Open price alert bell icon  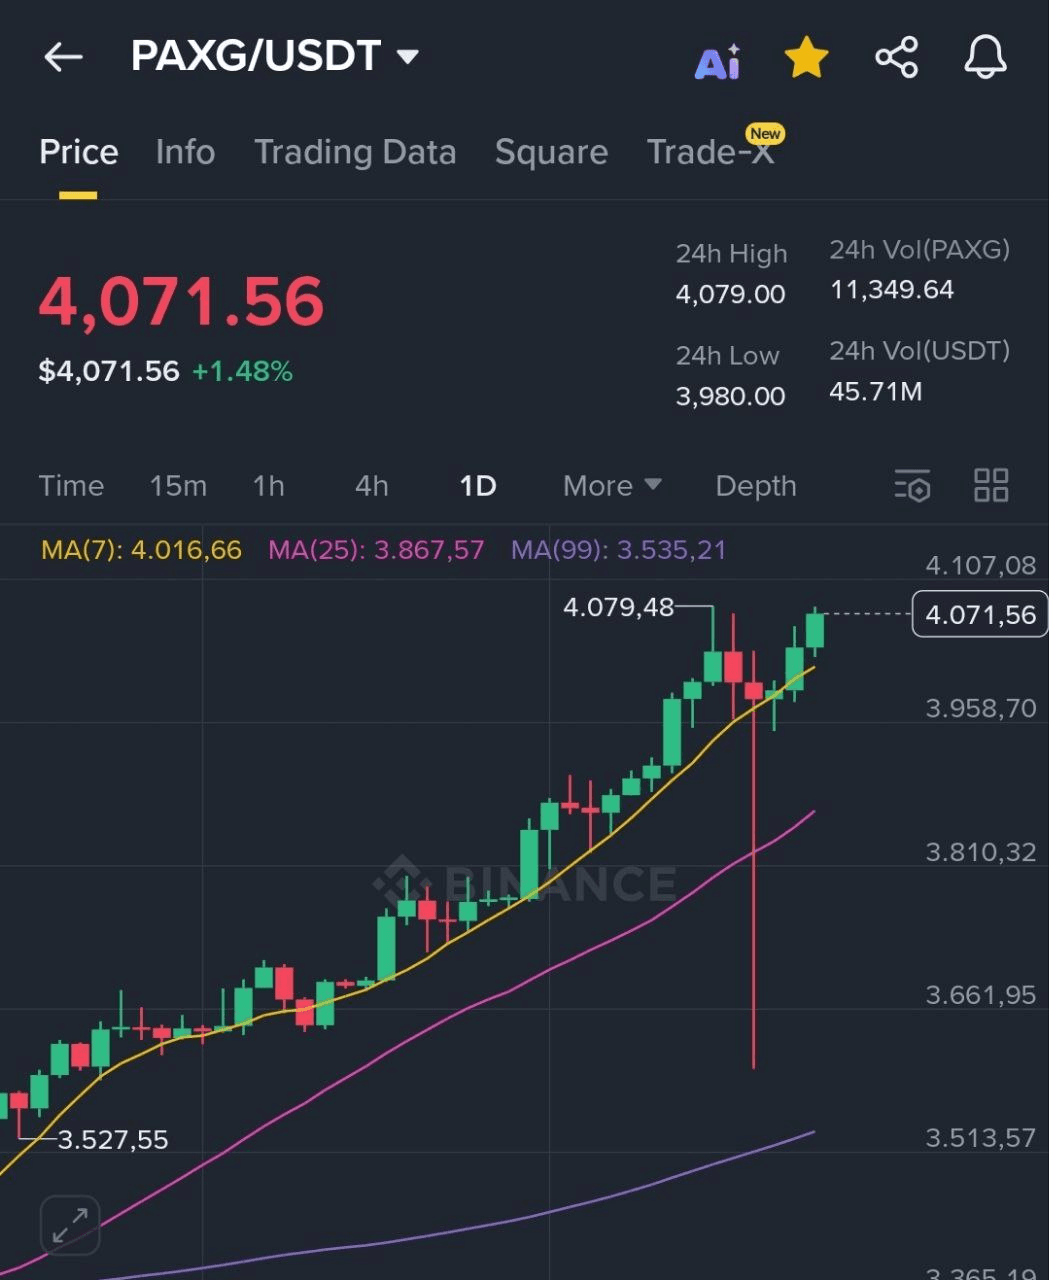coord(985,57)
